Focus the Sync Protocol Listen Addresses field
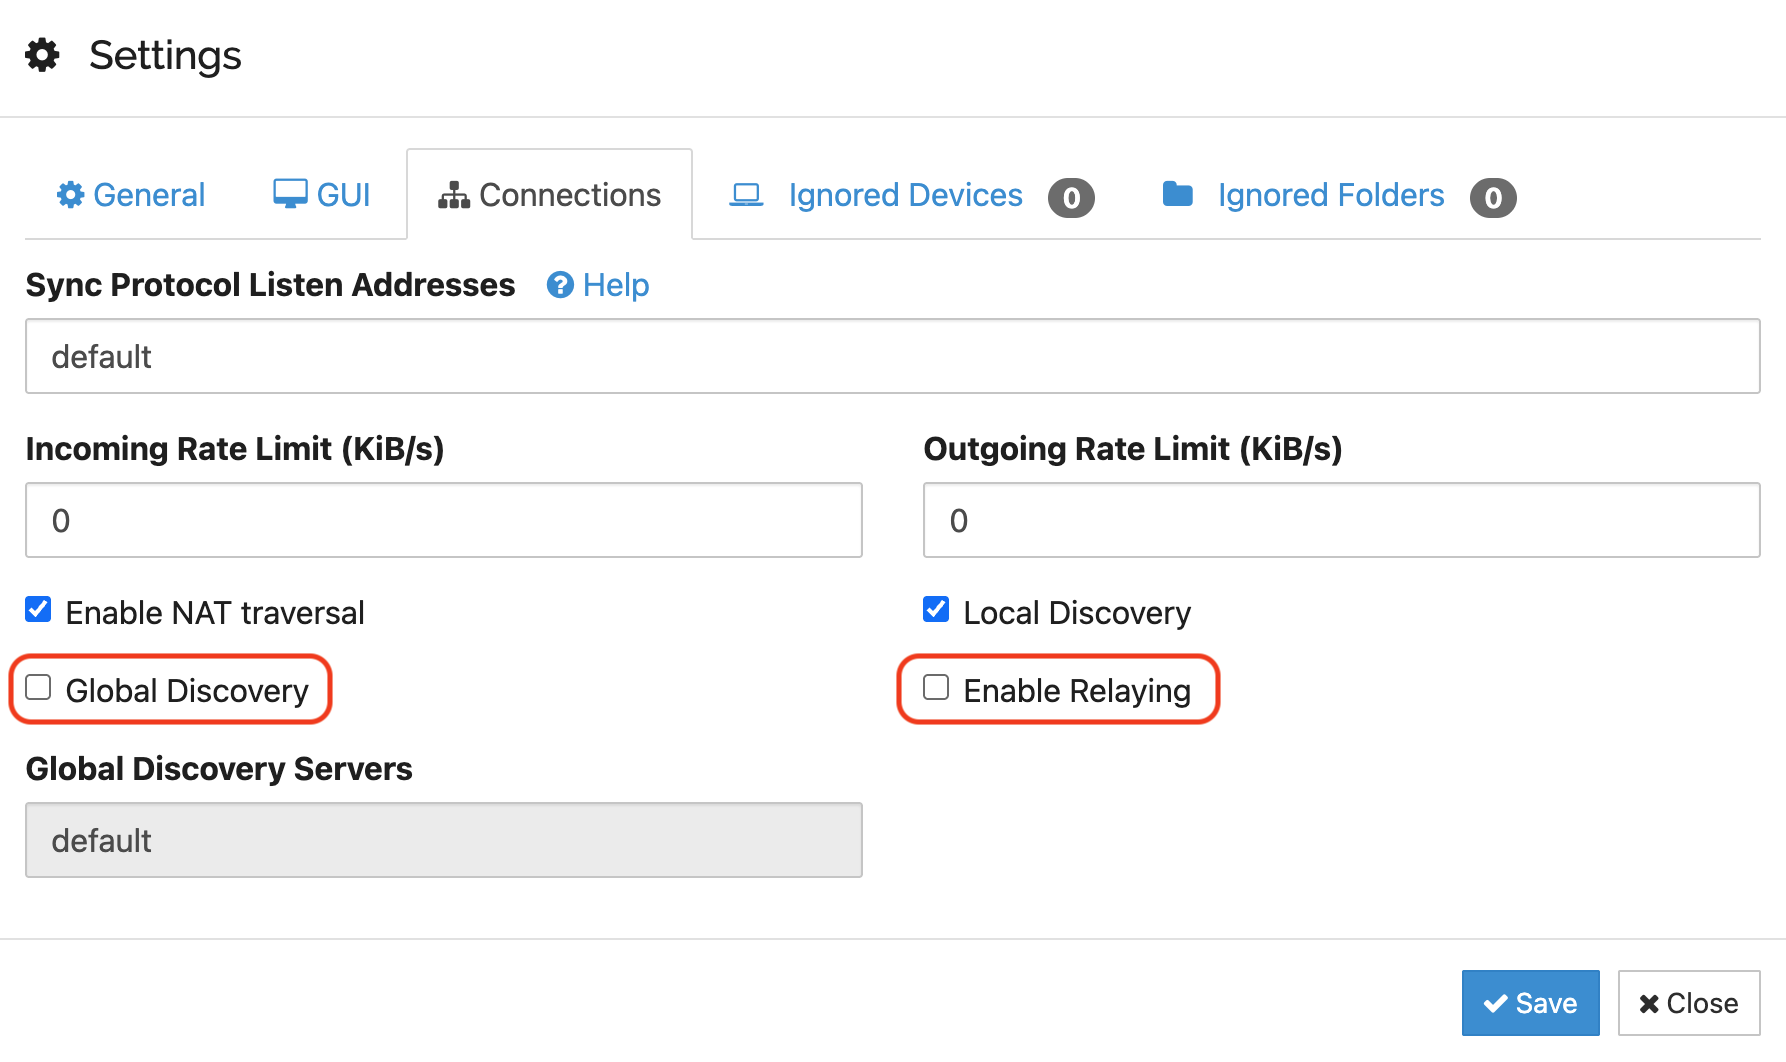The width and height of the screenshot is (1786, 1062). [x=892, y=357]
